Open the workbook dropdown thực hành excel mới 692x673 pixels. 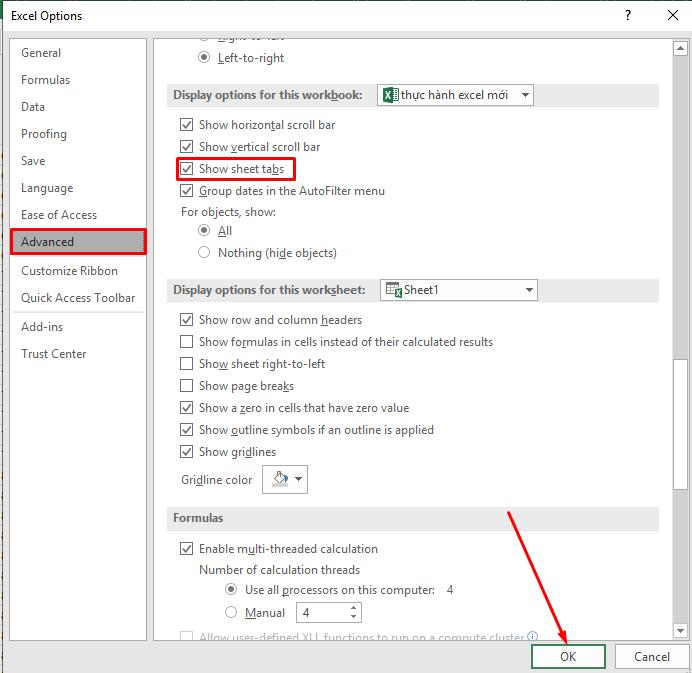[x=455, y=95]
